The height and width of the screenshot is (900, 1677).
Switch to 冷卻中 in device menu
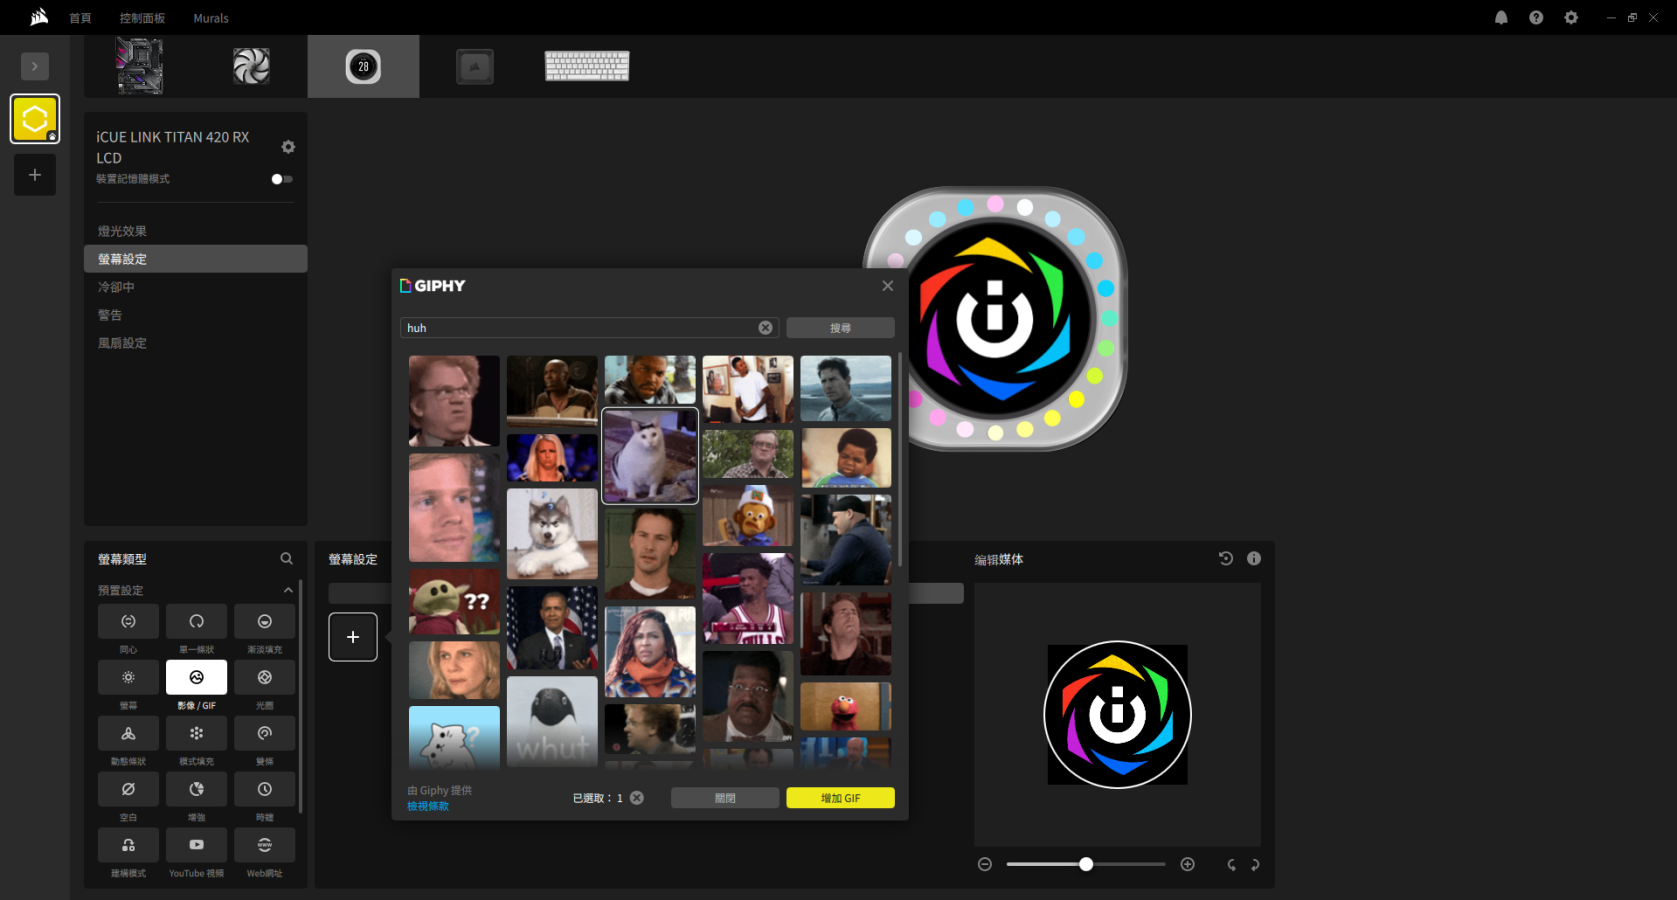pos(116,287)
